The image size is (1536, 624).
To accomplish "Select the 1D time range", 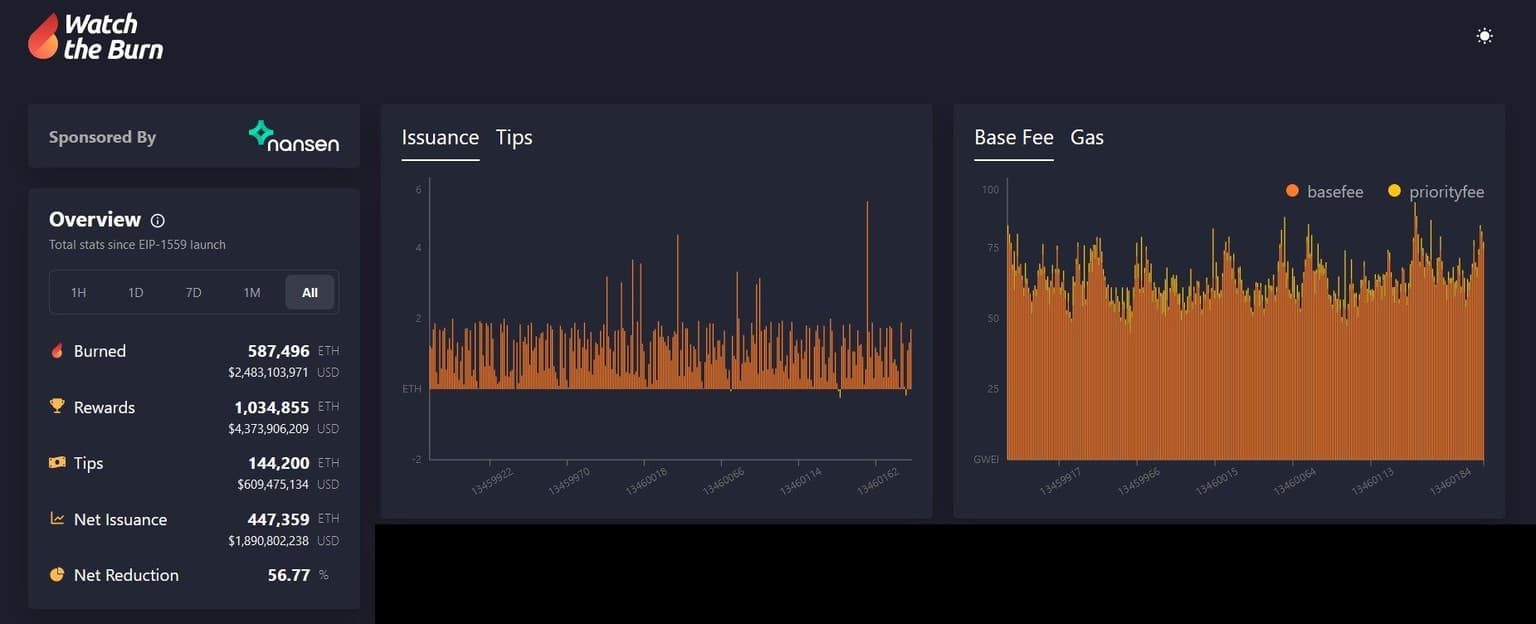I will [x=136, y=292].
